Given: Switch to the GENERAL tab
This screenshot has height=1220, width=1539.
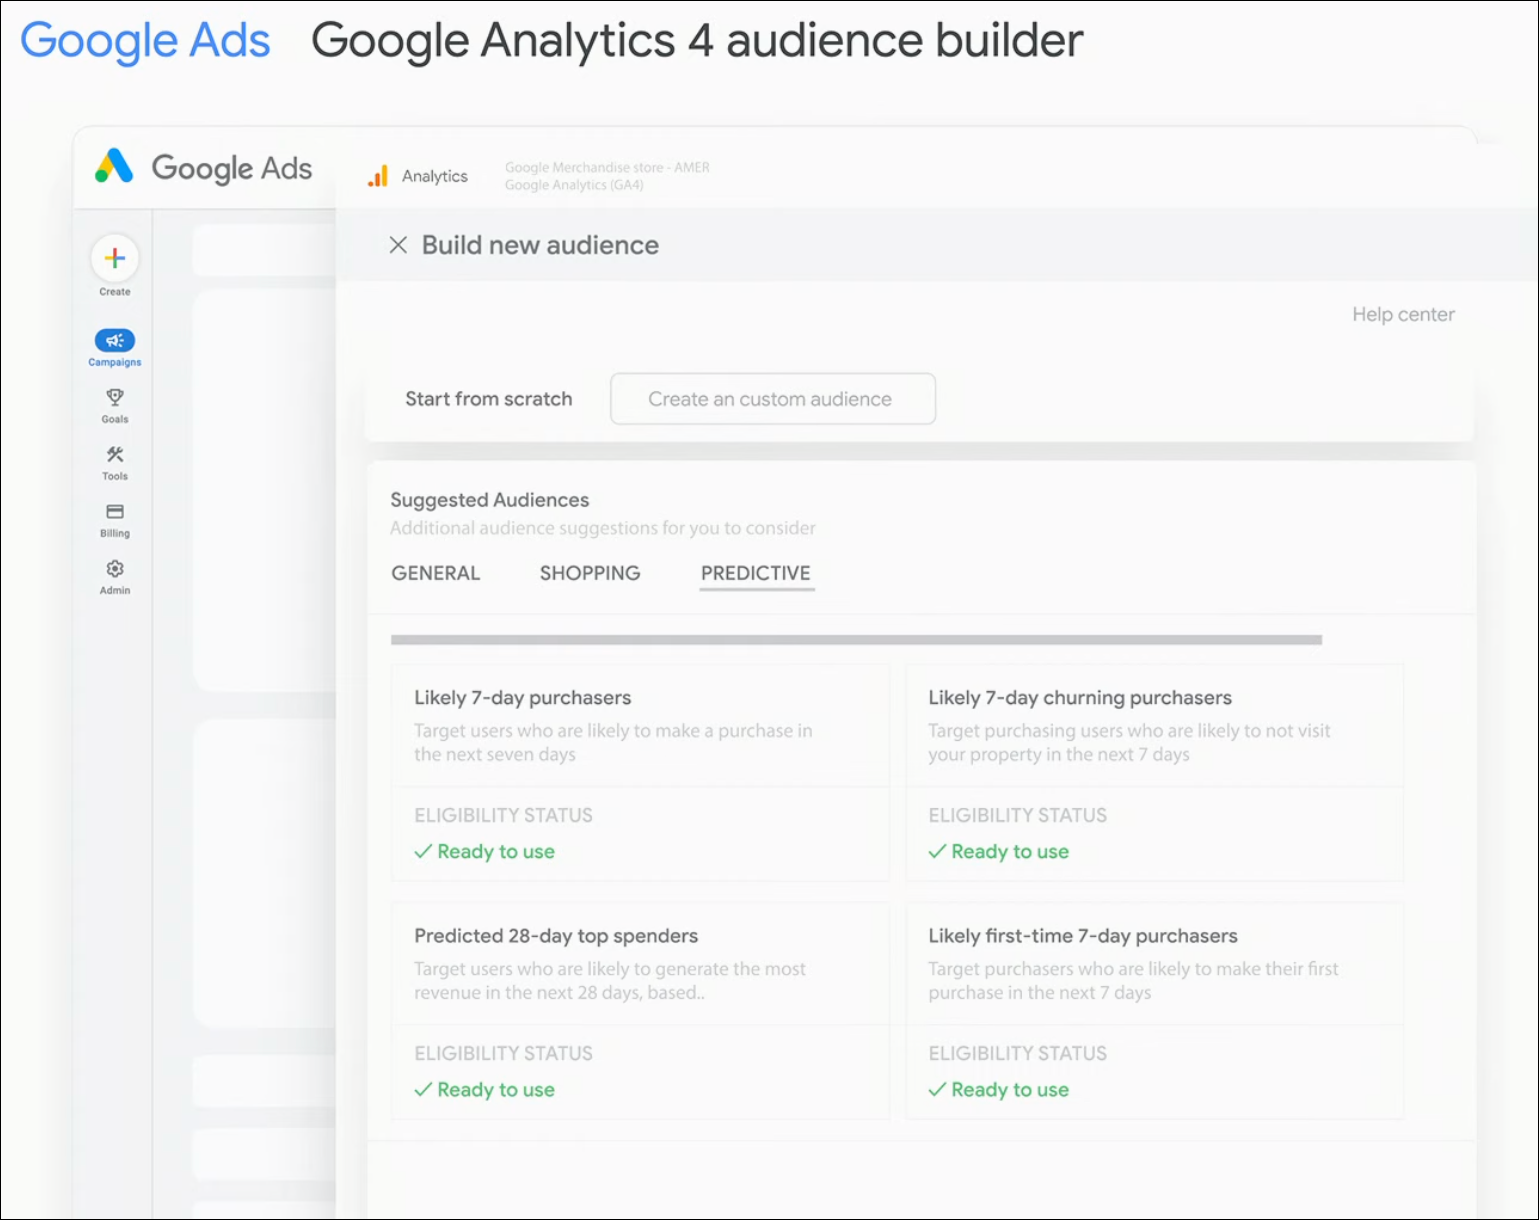Looking at the screenshot, I should click(x=436, y=573).
